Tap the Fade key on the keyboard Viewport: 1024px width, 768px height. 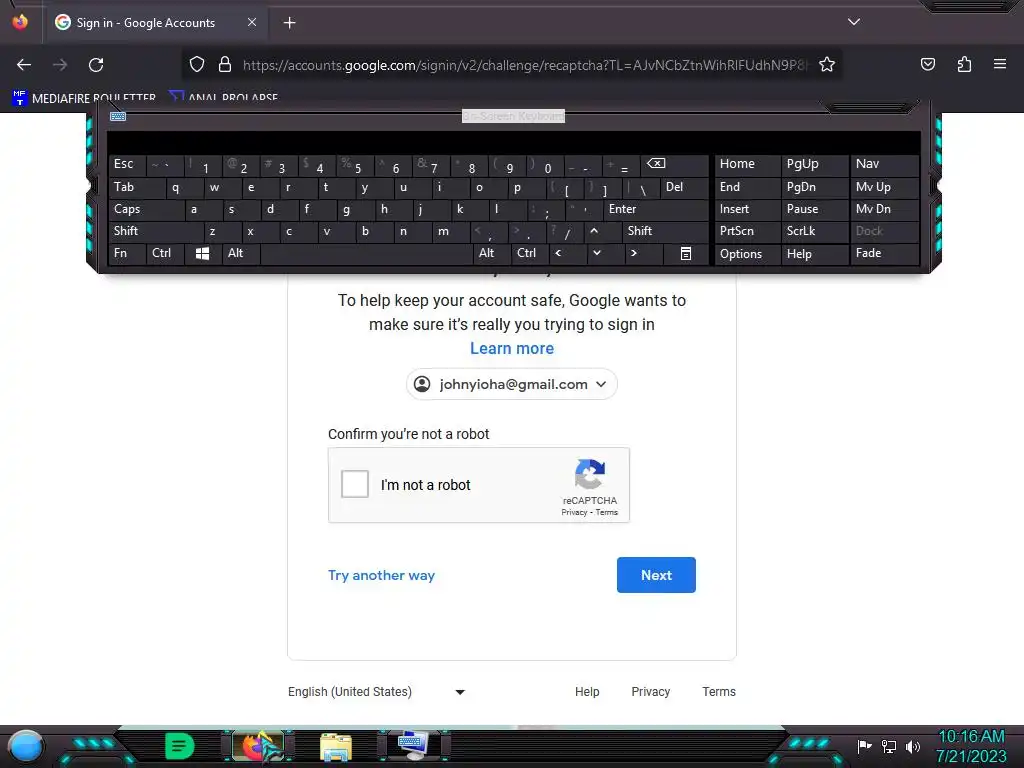884,253
